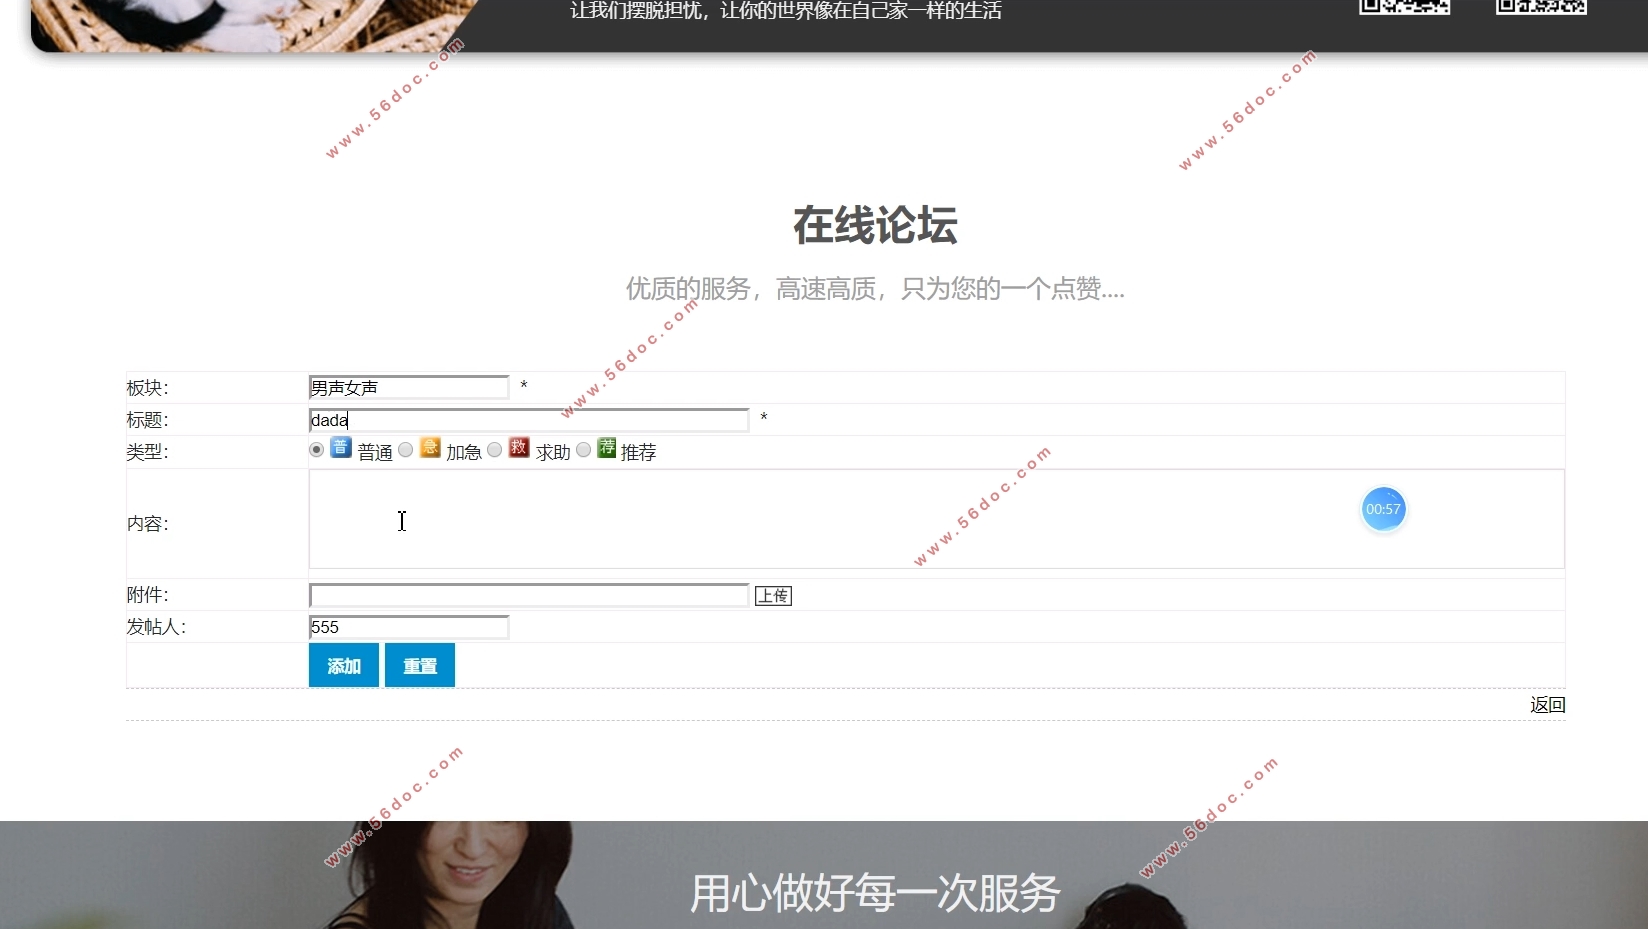This screenshot has width=1648, height=929.
Task: Click the 上传 upload button
Action: click(773, 596)
